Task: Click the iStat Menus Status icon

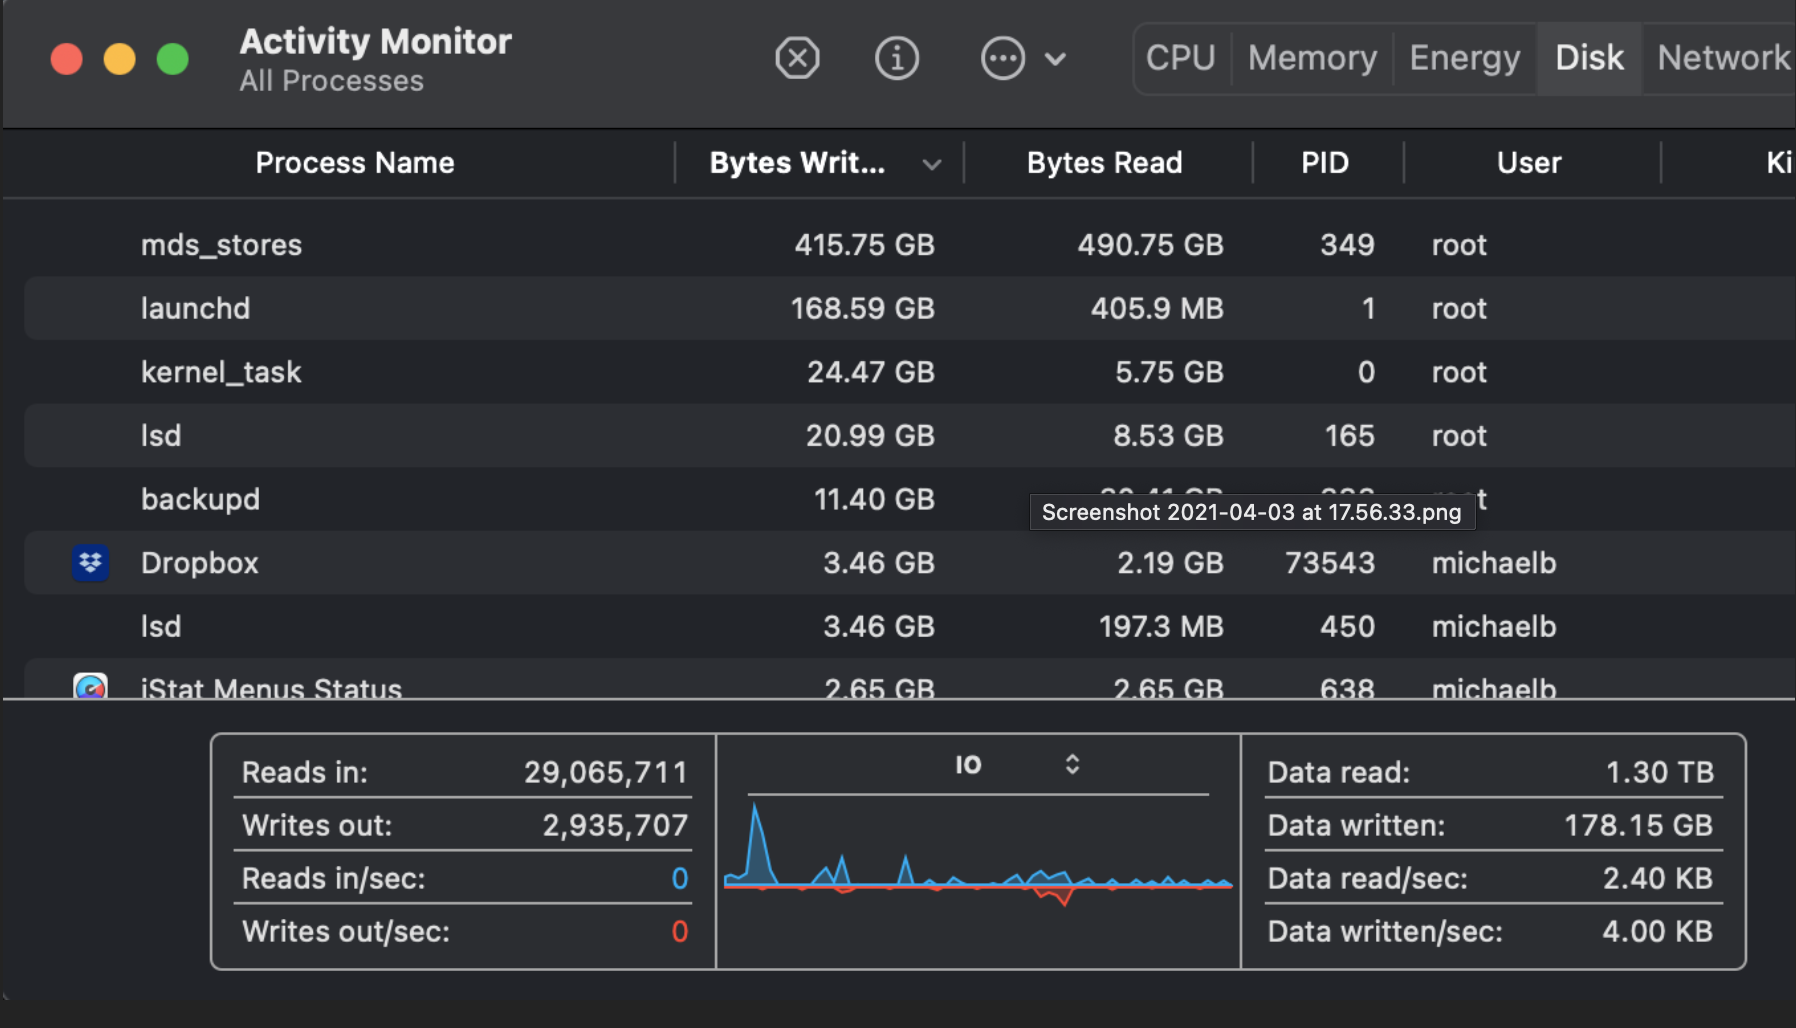Action: tap(90, 688)
